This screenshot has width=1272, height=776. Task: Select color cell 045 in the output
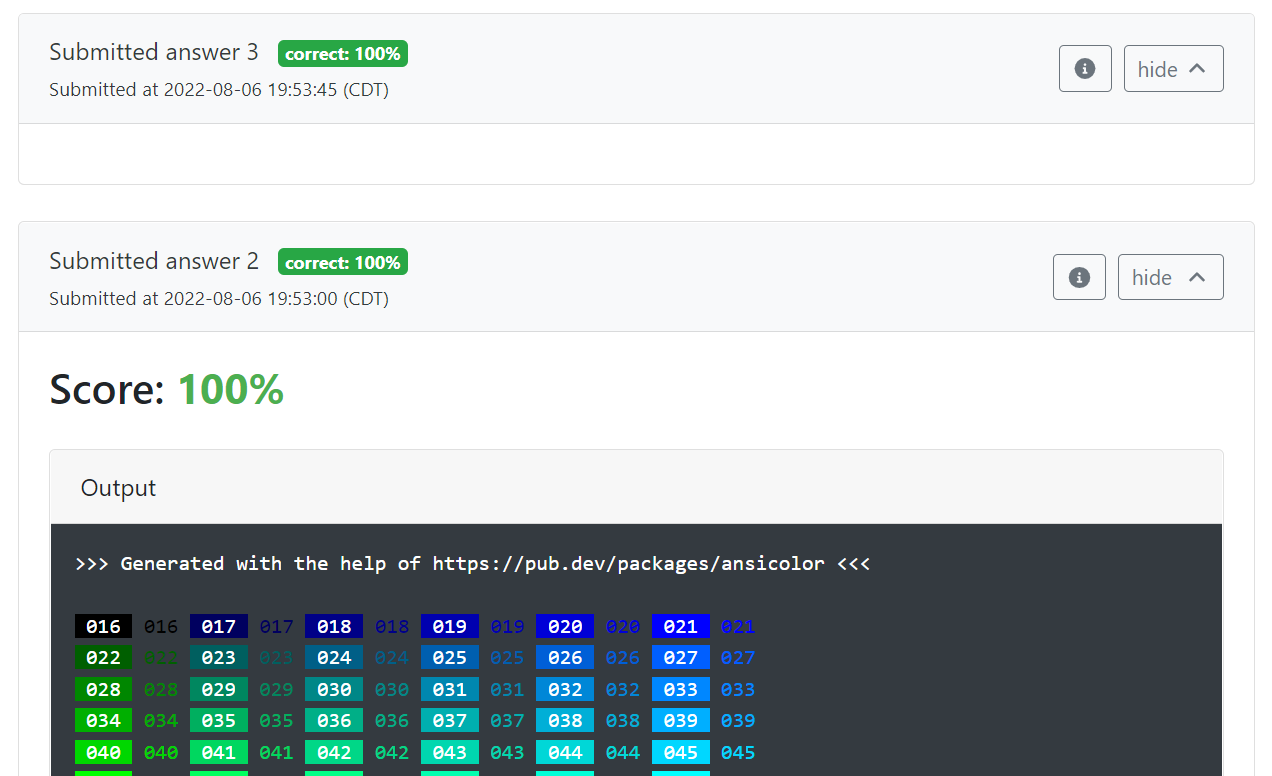click(x=681, y=752)
